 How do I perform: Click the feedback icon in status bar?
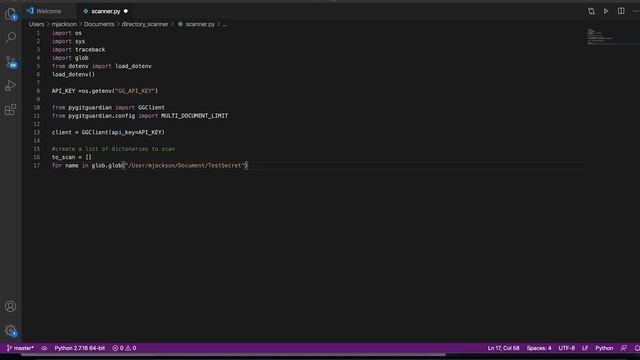click(x=624, y=348)
